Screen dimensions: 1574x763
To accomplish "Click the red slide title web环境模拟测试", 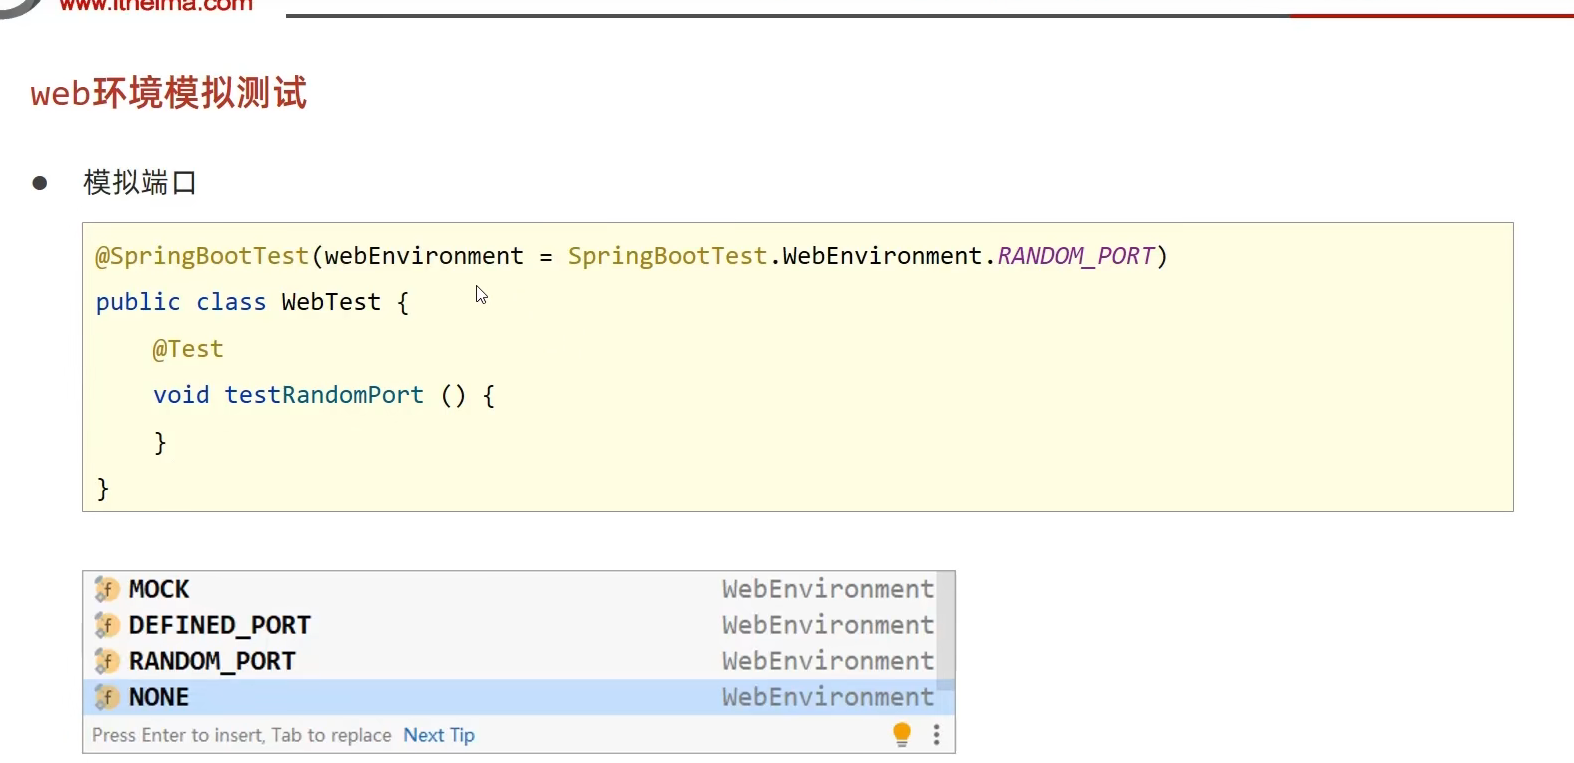I will coord(169,93).
